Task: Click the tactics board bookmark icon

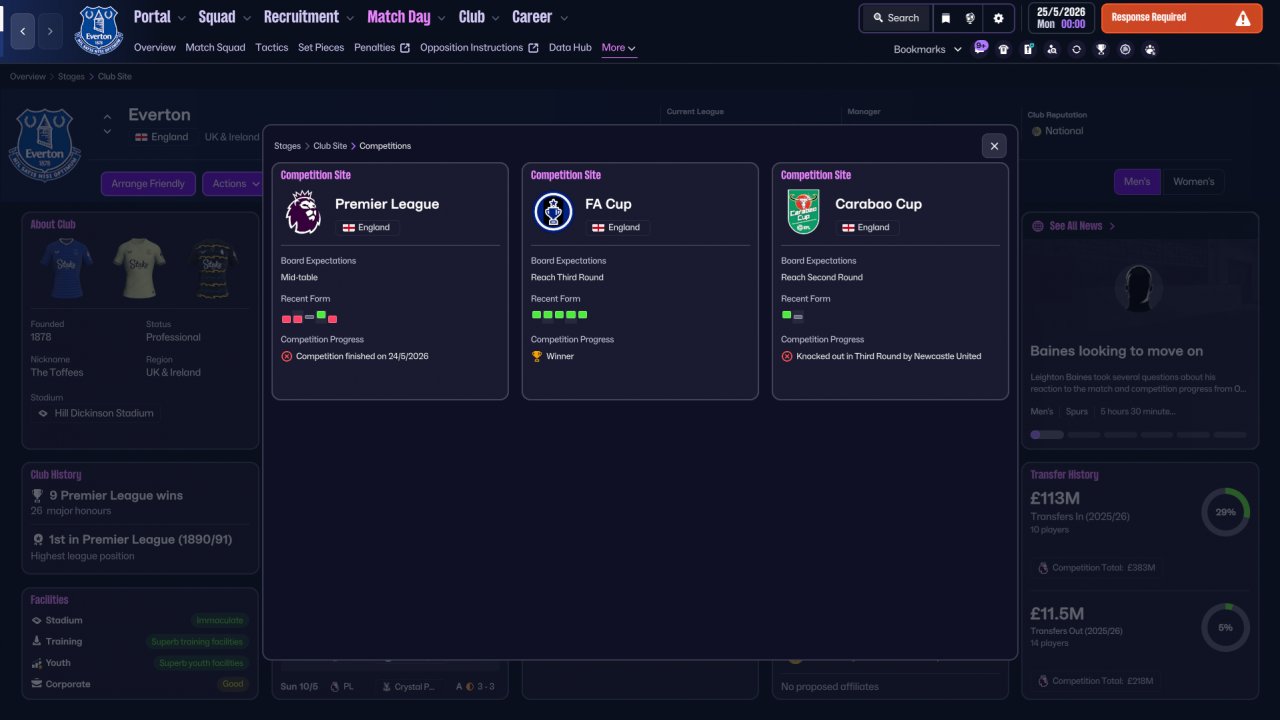Action: tap(1028, 49)
